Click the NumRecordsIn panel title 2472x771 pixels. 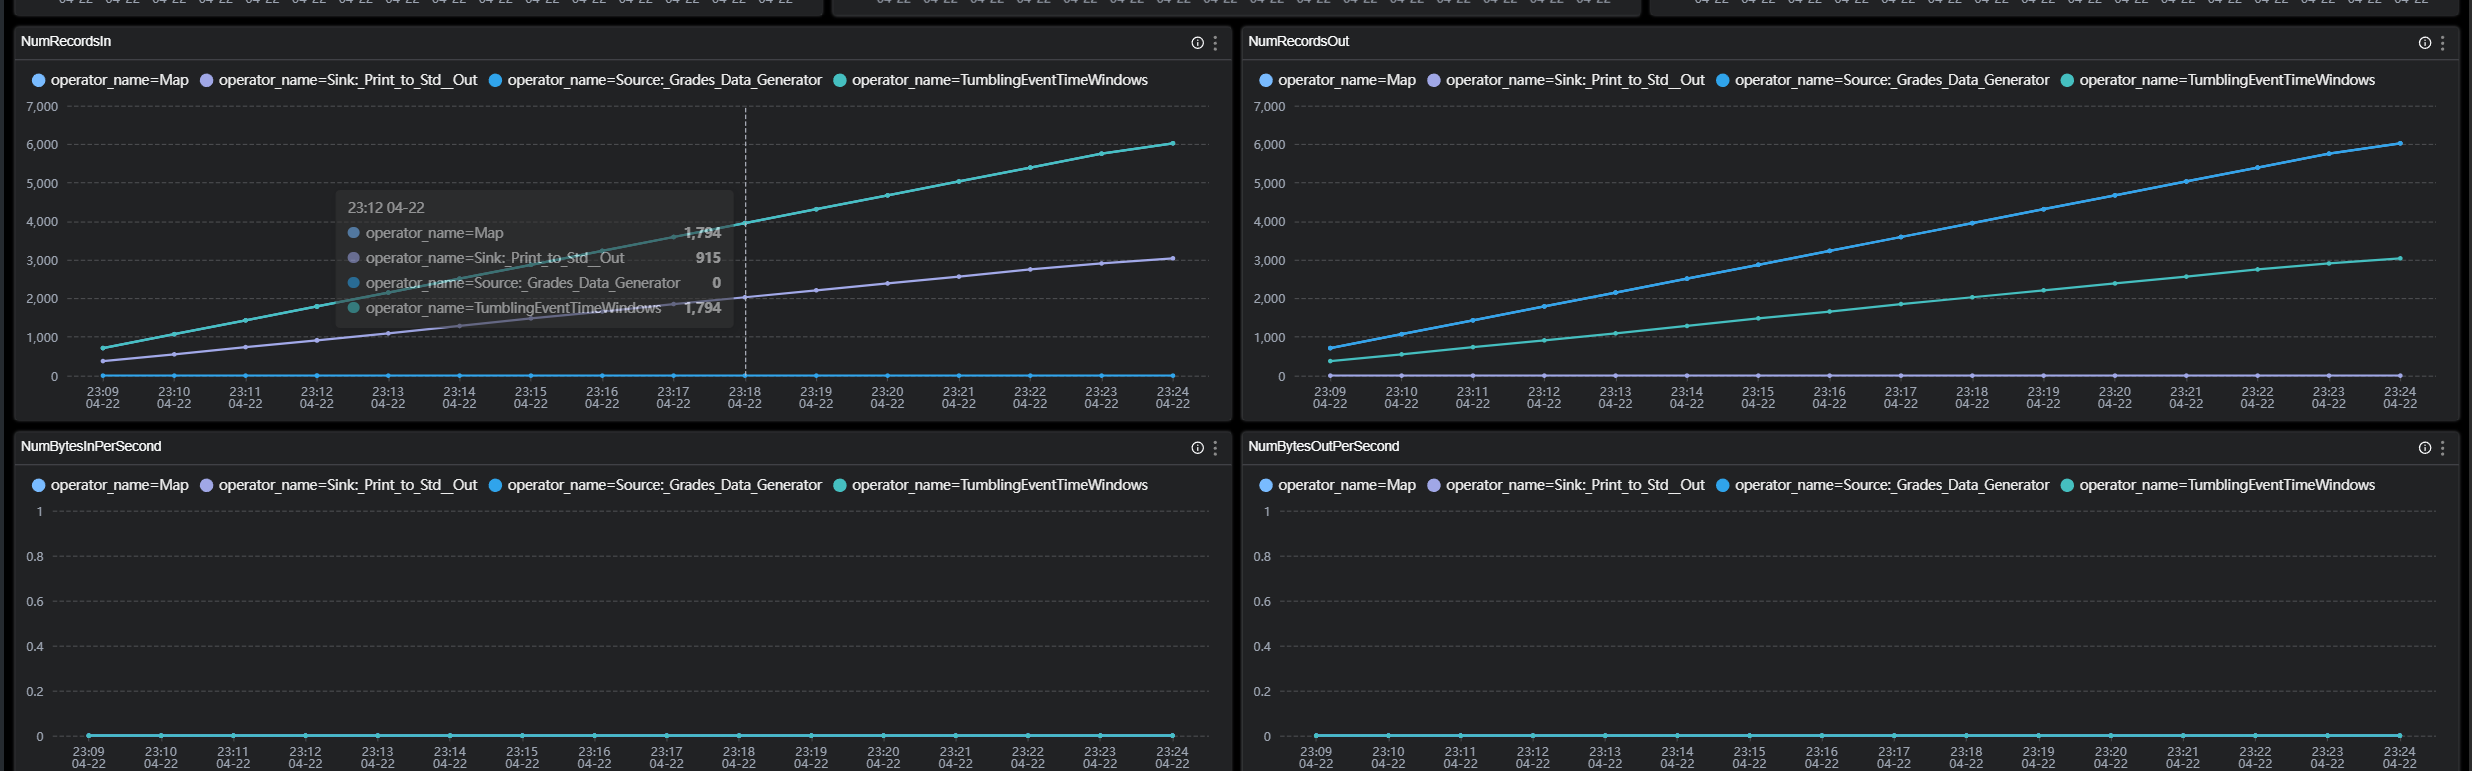(x=66, y=41)
